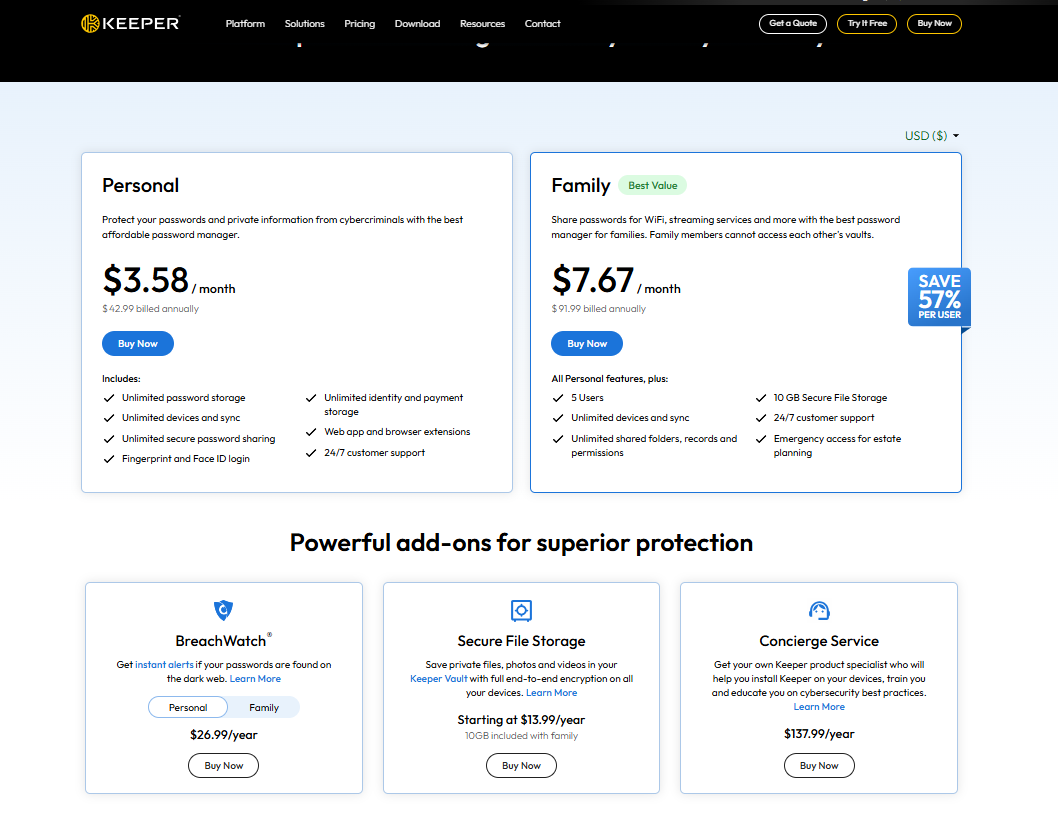Open the USD ($) currency dropdown
Screen dimensions: 1058x831
[932, 136]
